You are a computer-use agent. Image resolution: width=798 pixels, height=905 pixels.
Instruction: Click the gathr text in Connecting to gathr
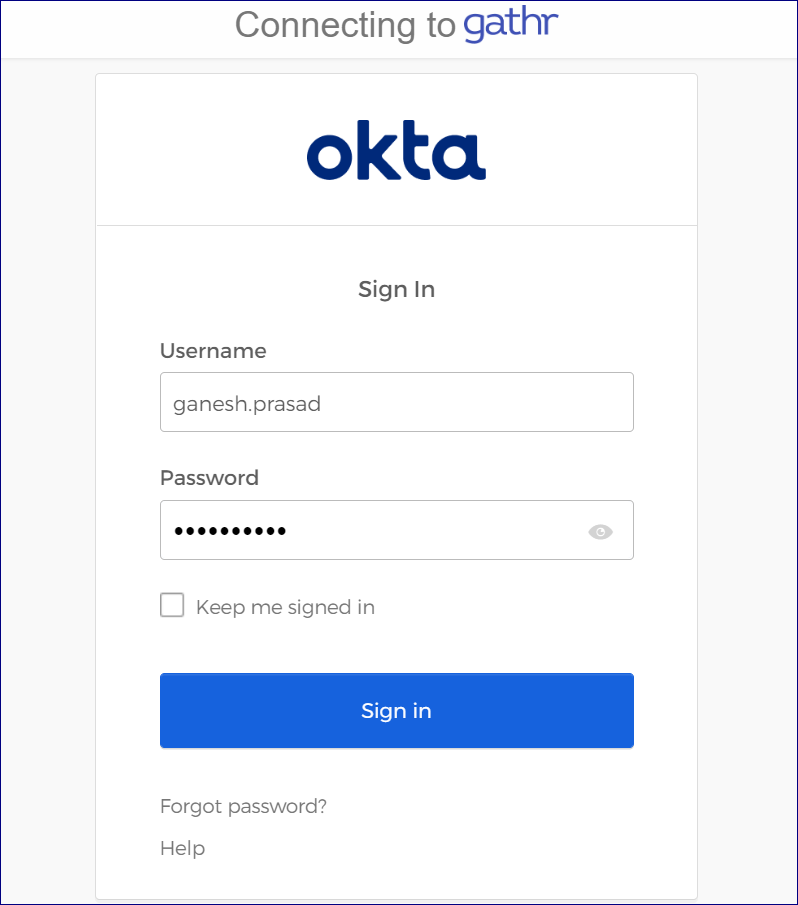coord(511,24)
